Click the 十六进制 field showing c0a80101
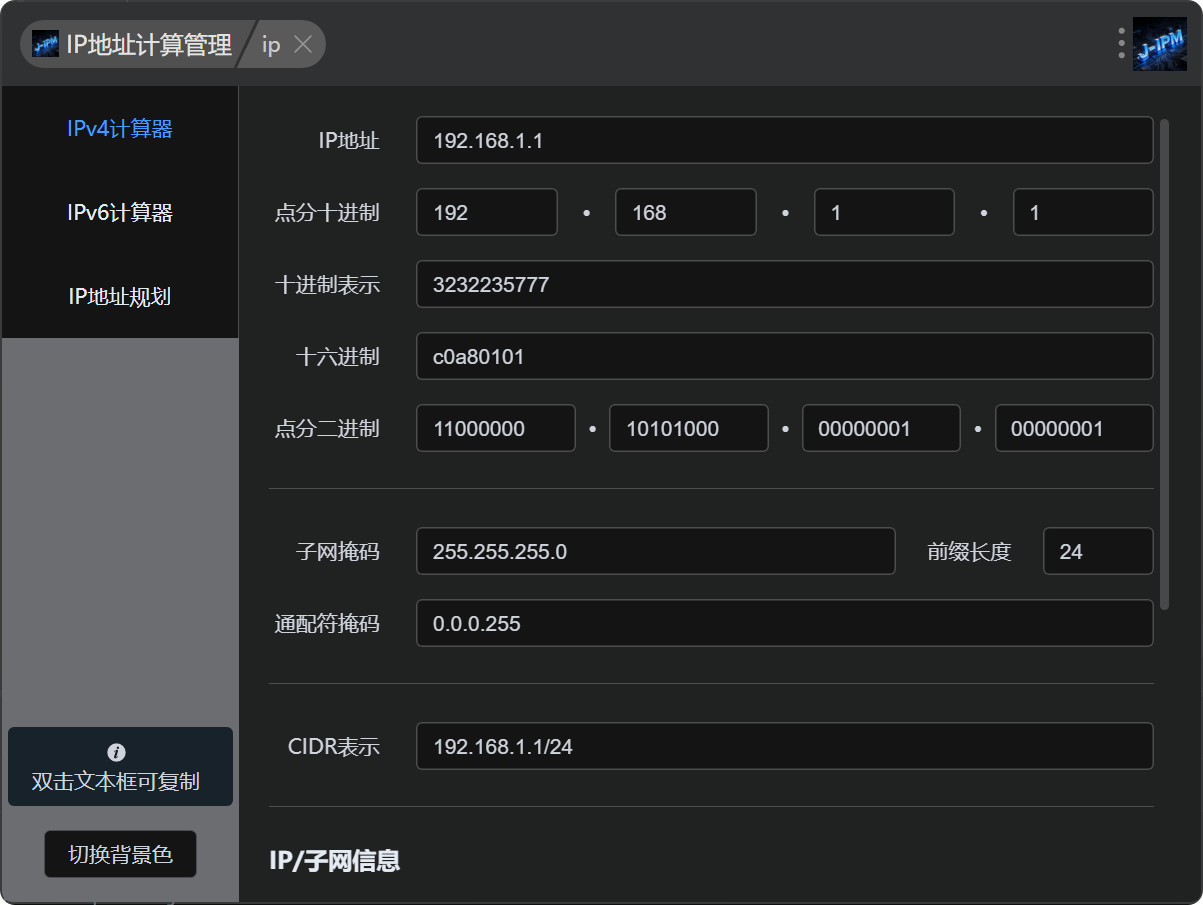Viewport: 1203px width, 905px height. 784,357
